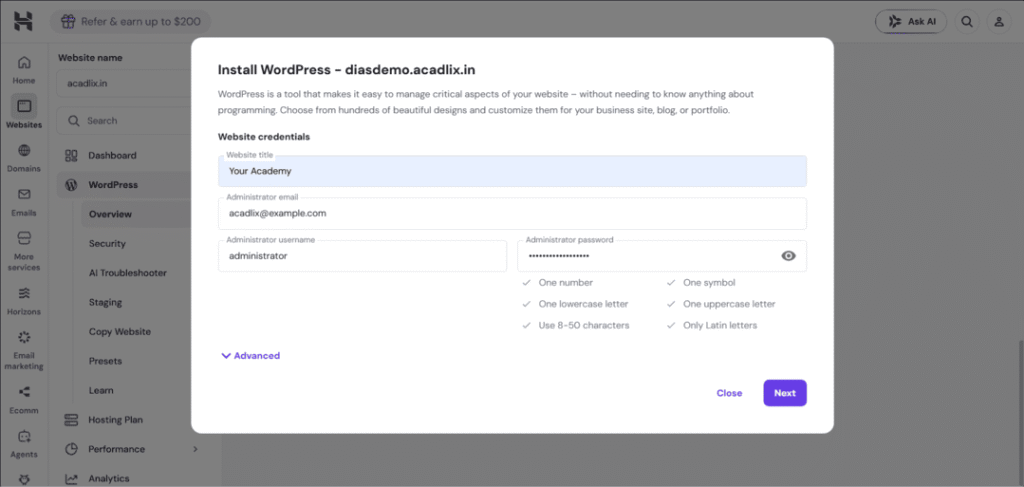Click the Close button in dialog
Viewport: 1024px width, 487px height.
(729, 393)
